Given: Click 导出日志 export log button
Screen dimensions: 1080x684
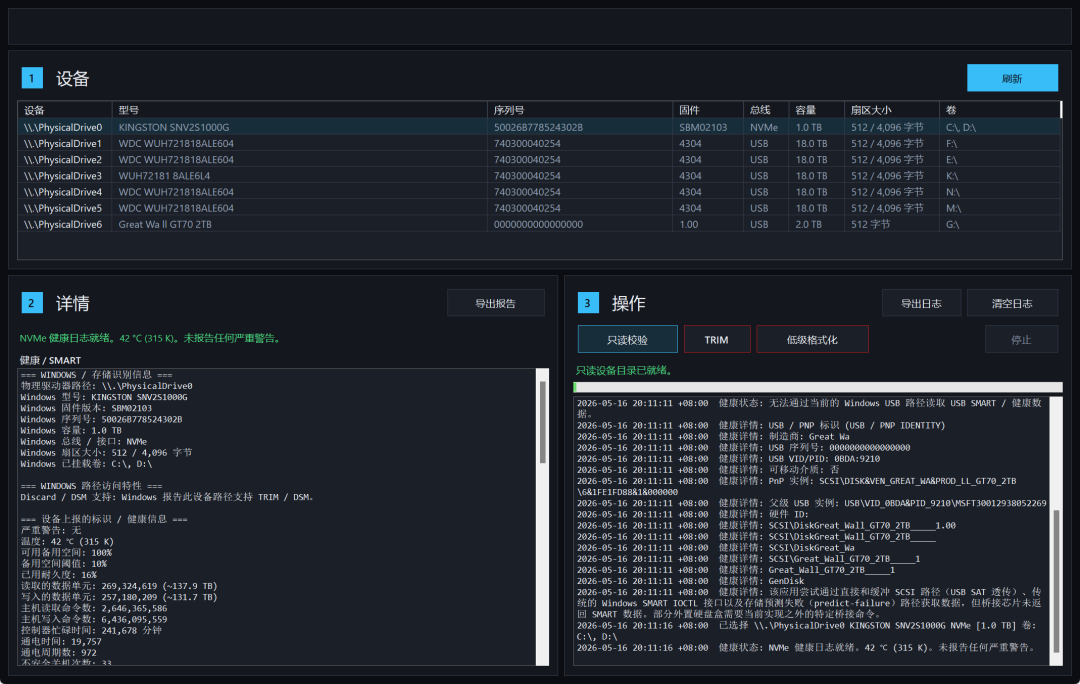Looking at the screenshot, I should point(921,303).
